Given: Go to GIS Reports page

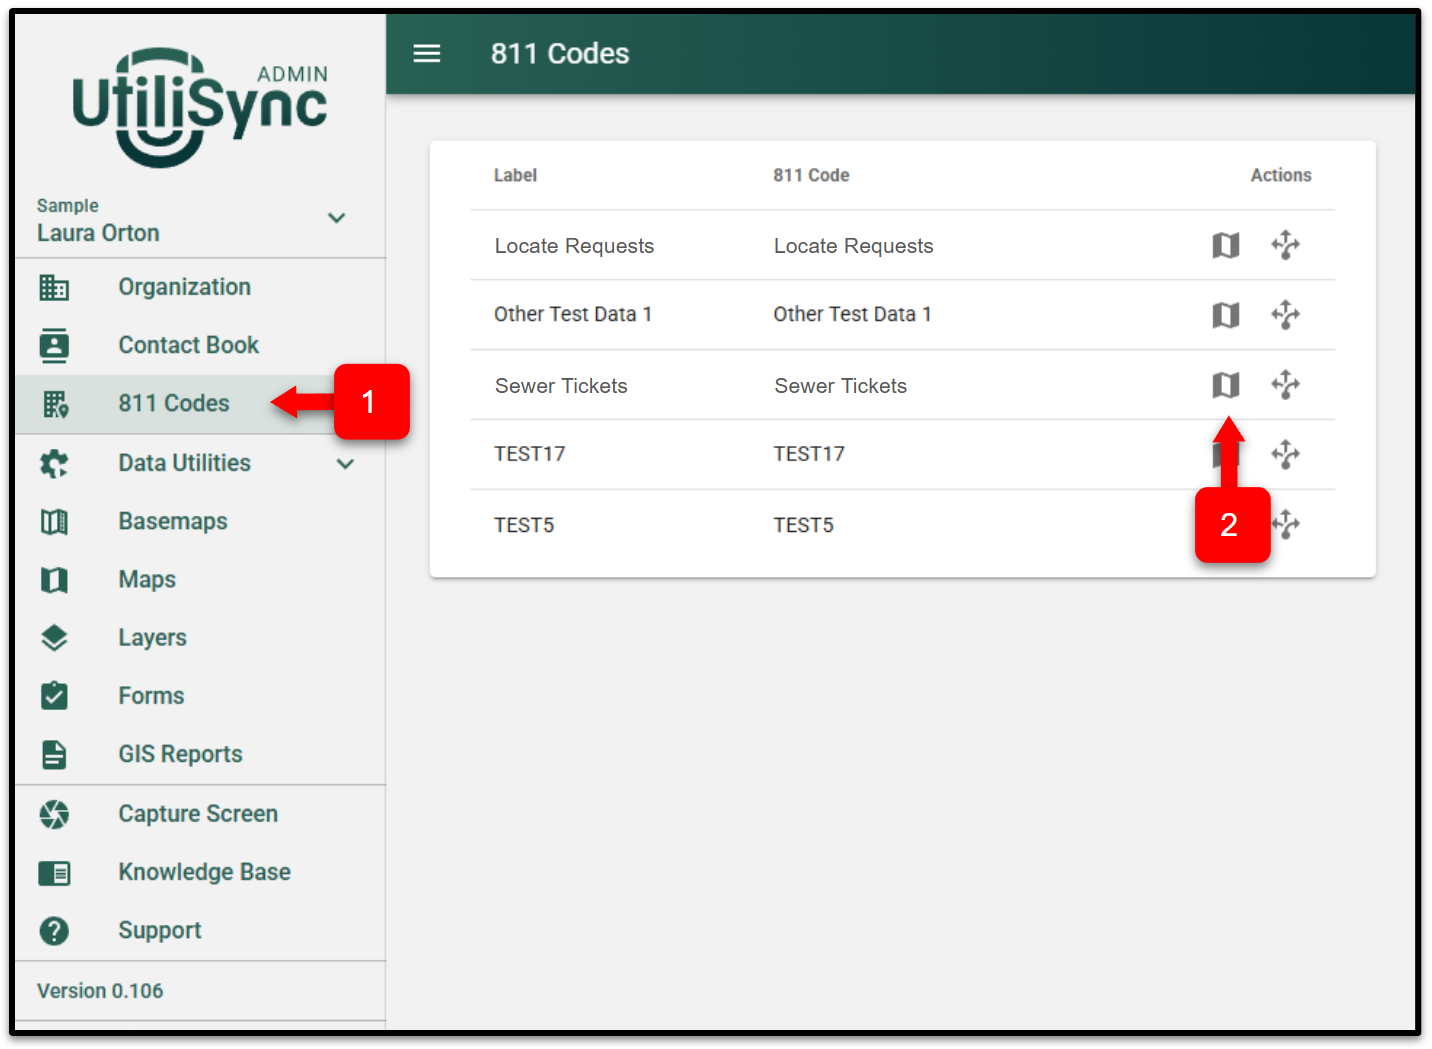Looking at the screenshot, I should [180, 754].
